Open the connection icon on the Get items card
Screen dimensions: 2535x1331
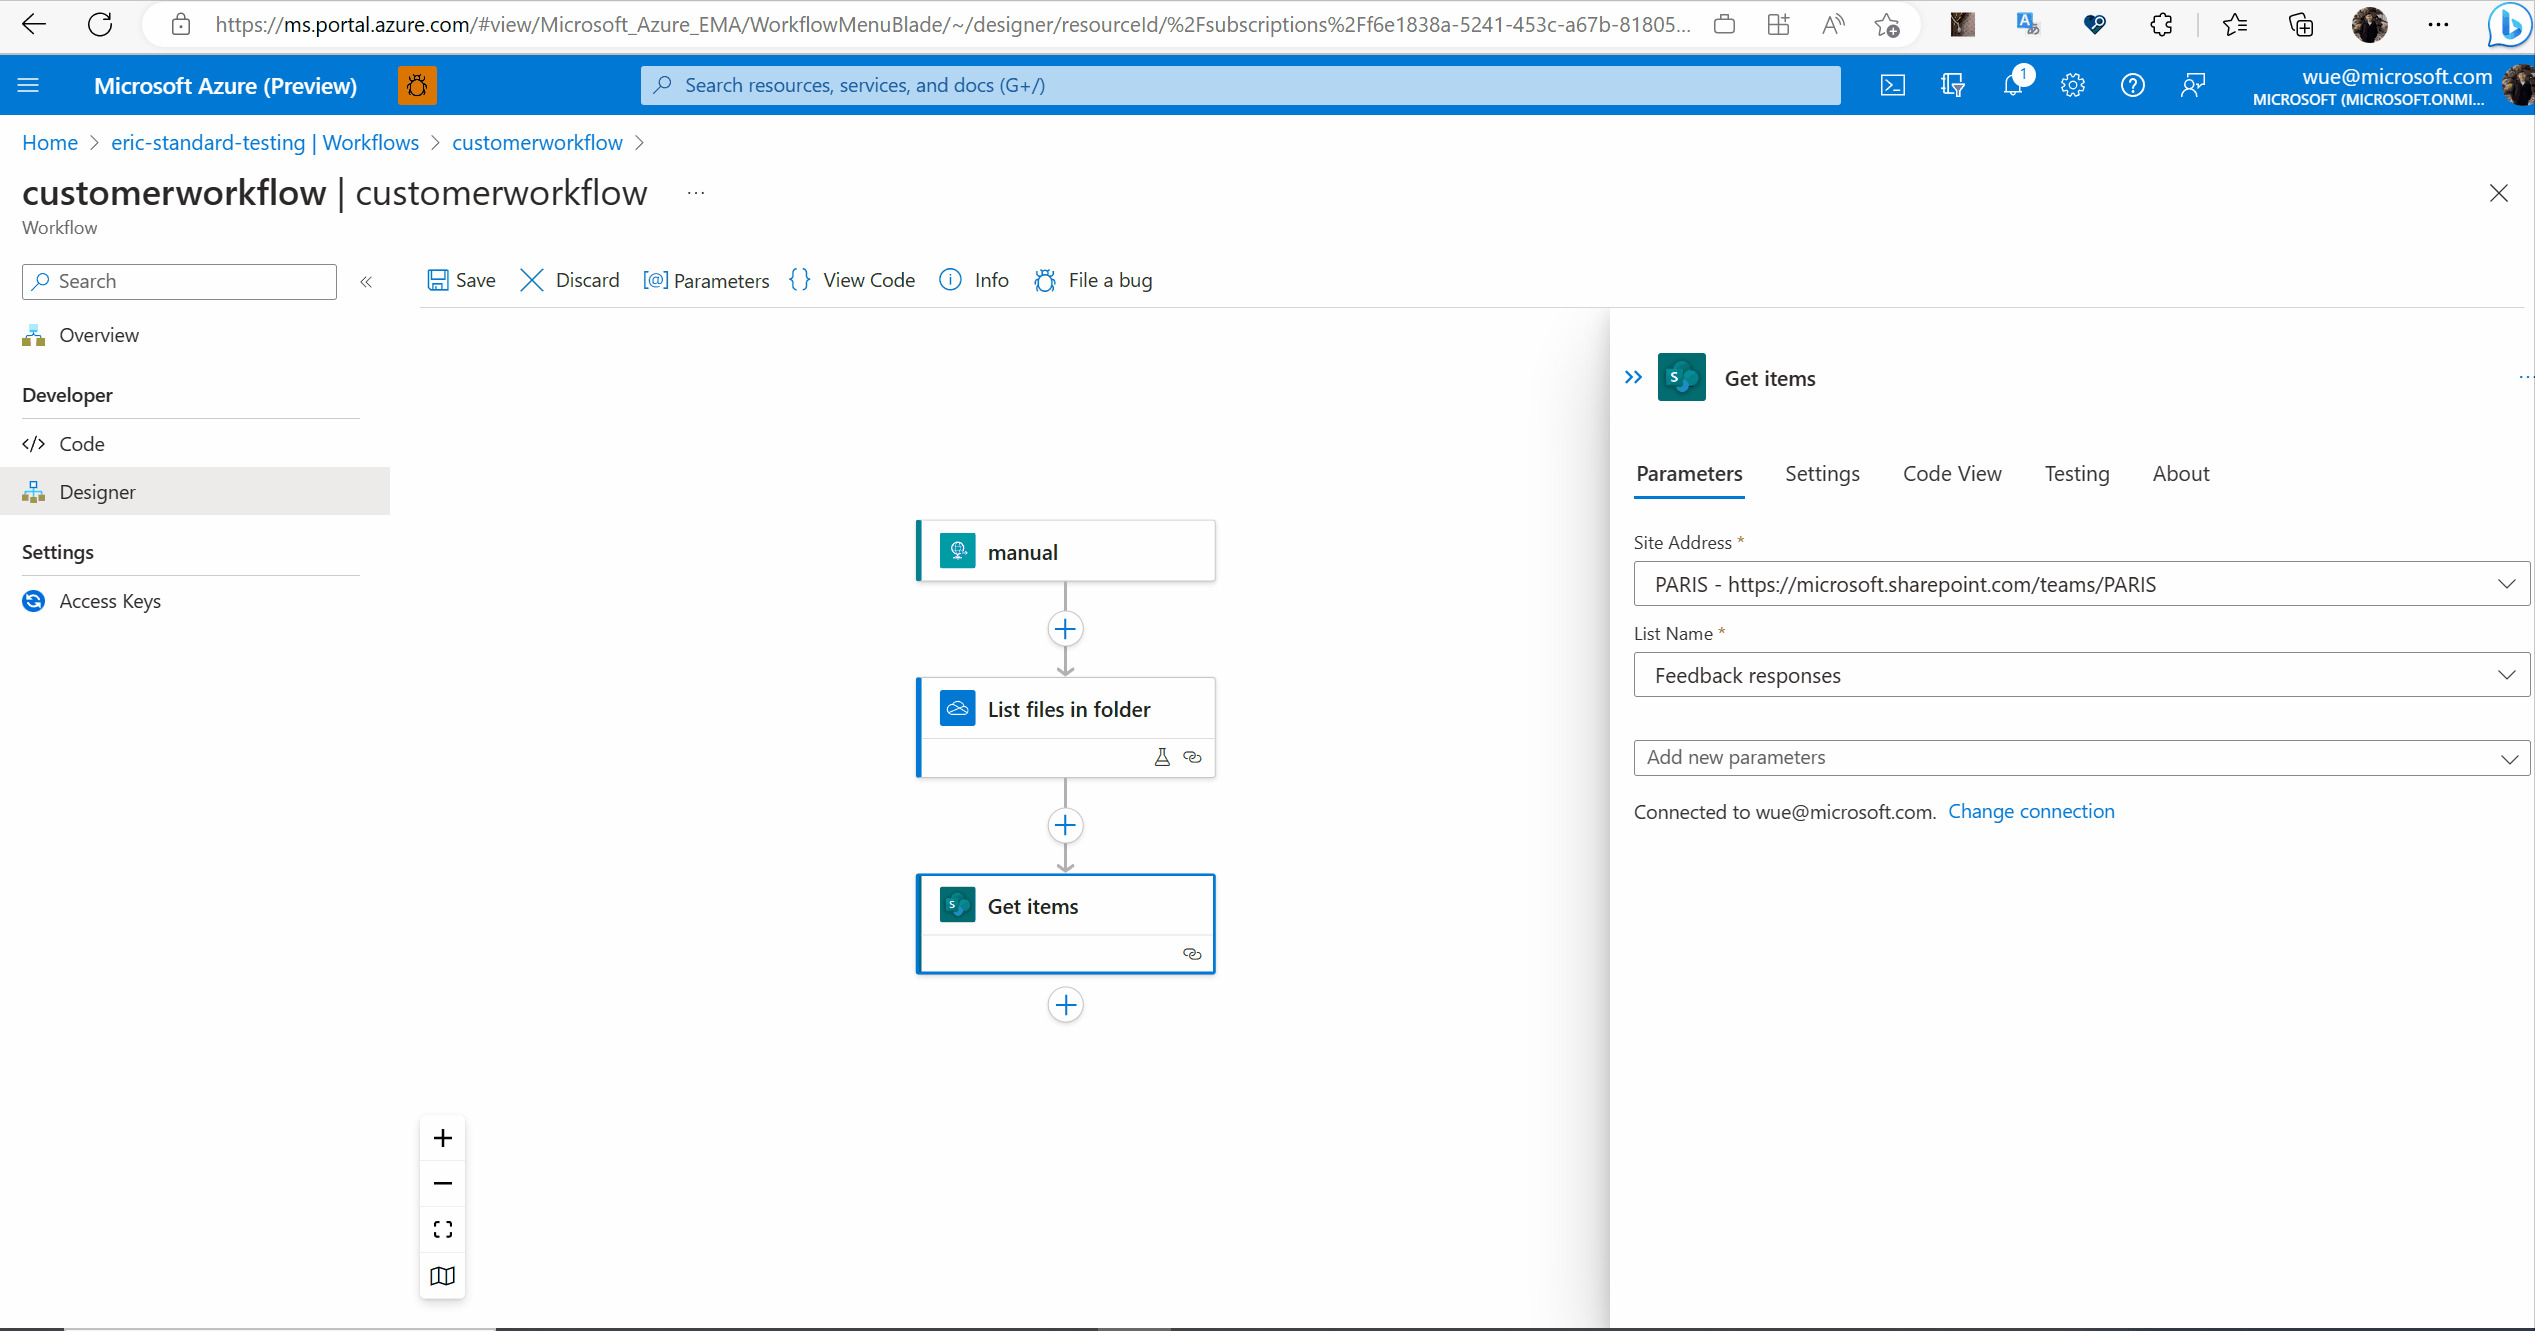coord(1192,954)
